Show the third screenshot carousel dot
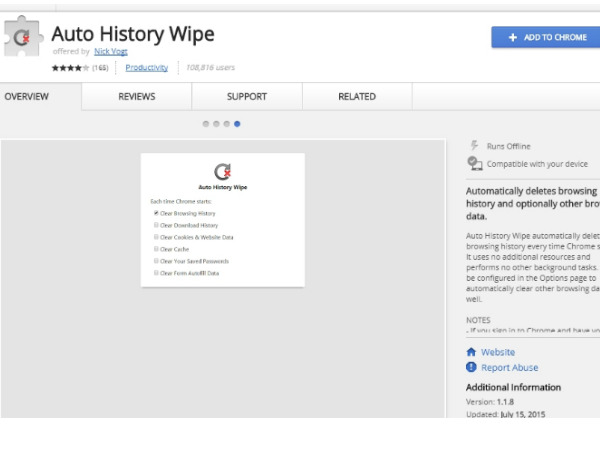The width and height of the screenshot is (600, 450). pos(227,124)
